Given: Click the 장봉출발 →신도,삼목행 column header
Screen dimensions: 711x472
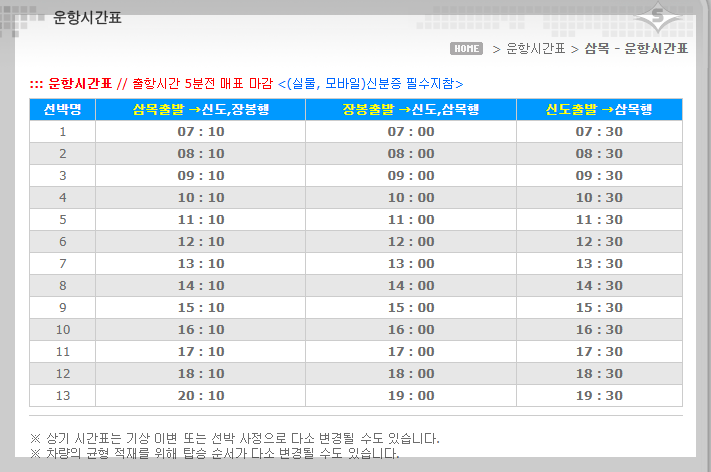Looking at the screenshot, I should point(411,109).
